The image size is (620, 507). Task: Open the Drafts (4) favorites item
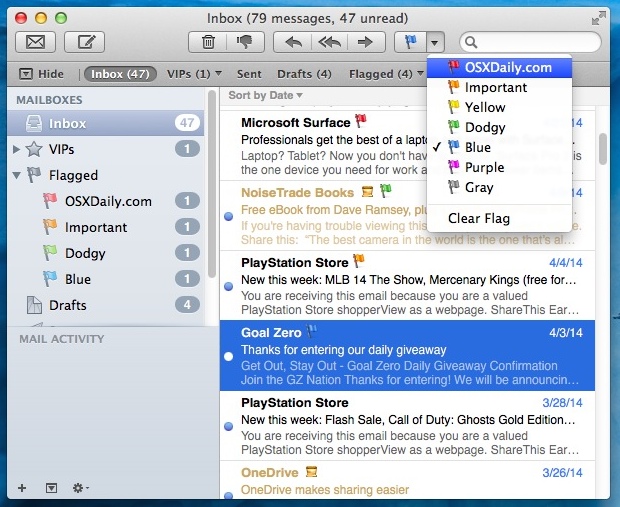pyautogui.click(x=304, y=74)
